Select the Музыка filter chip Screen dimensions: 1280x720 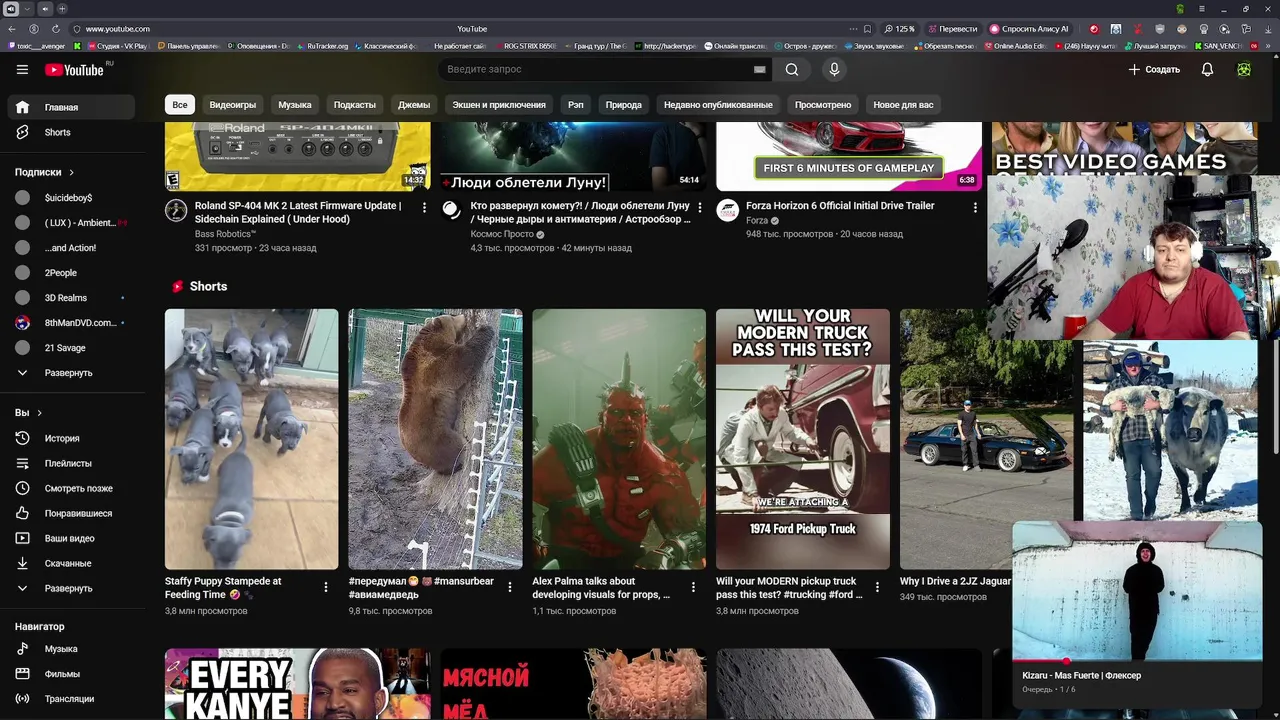tap(294, 105)
